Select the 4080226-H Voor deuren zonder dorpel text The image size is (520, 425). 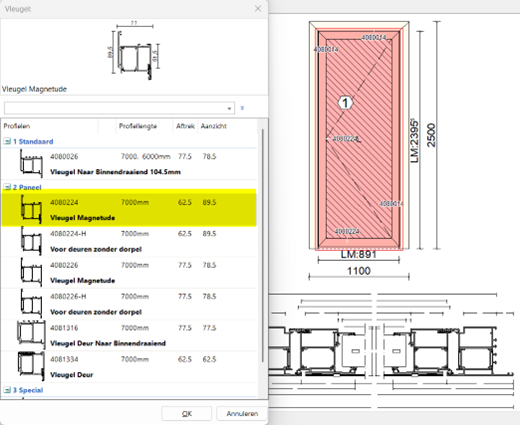[x=96, y=312]
